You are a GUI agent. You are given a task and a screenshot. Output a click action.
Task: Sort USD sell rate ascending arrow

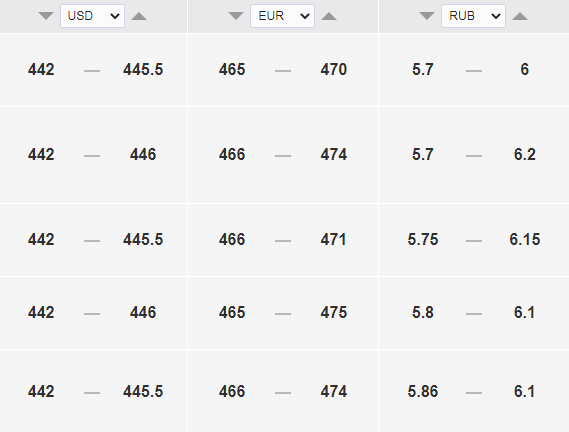[139, 16]
